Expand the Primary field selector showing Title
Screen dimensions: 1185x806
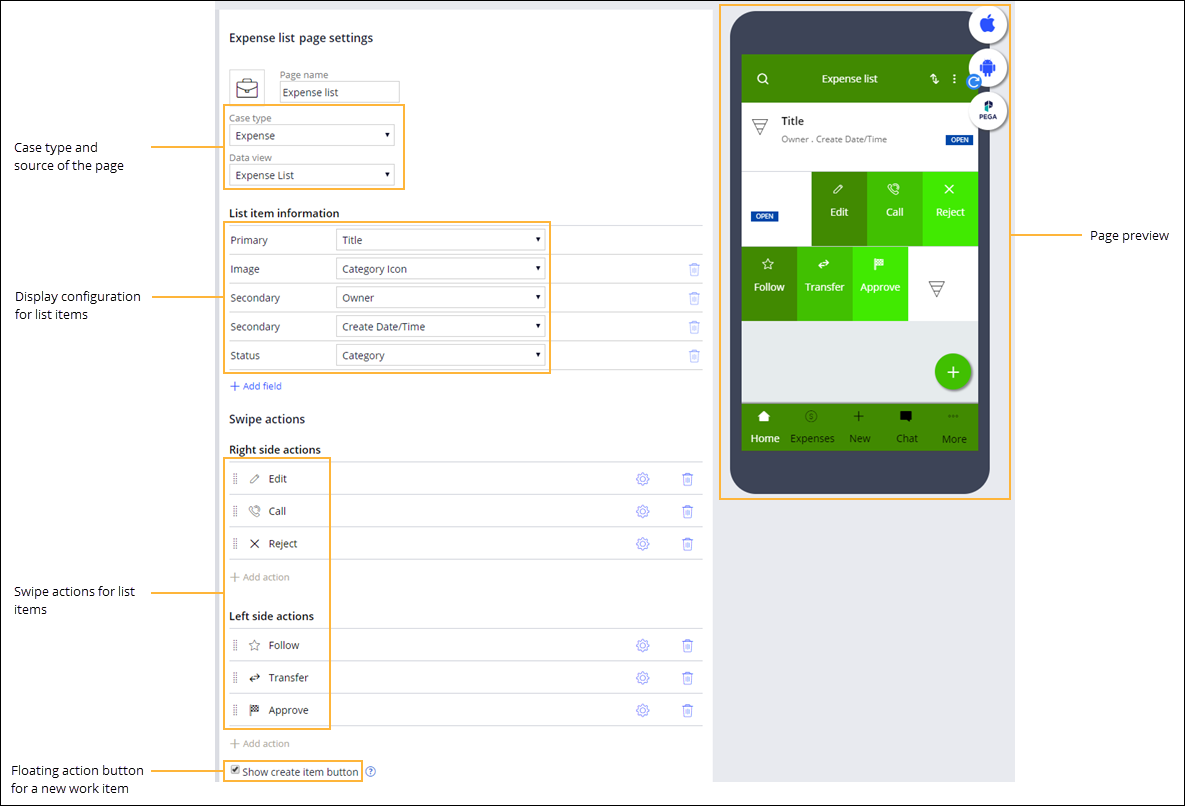click(x=440, y=239)
